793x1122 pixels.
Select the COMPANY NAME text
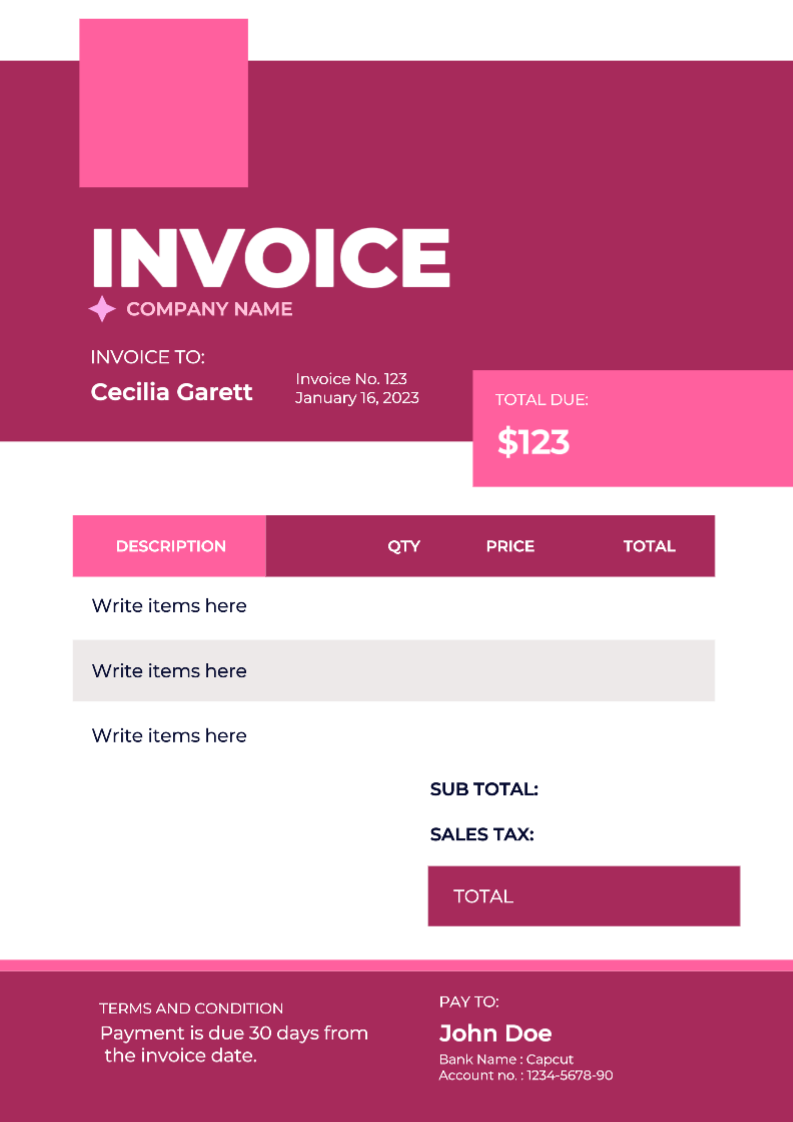point(209,309)
